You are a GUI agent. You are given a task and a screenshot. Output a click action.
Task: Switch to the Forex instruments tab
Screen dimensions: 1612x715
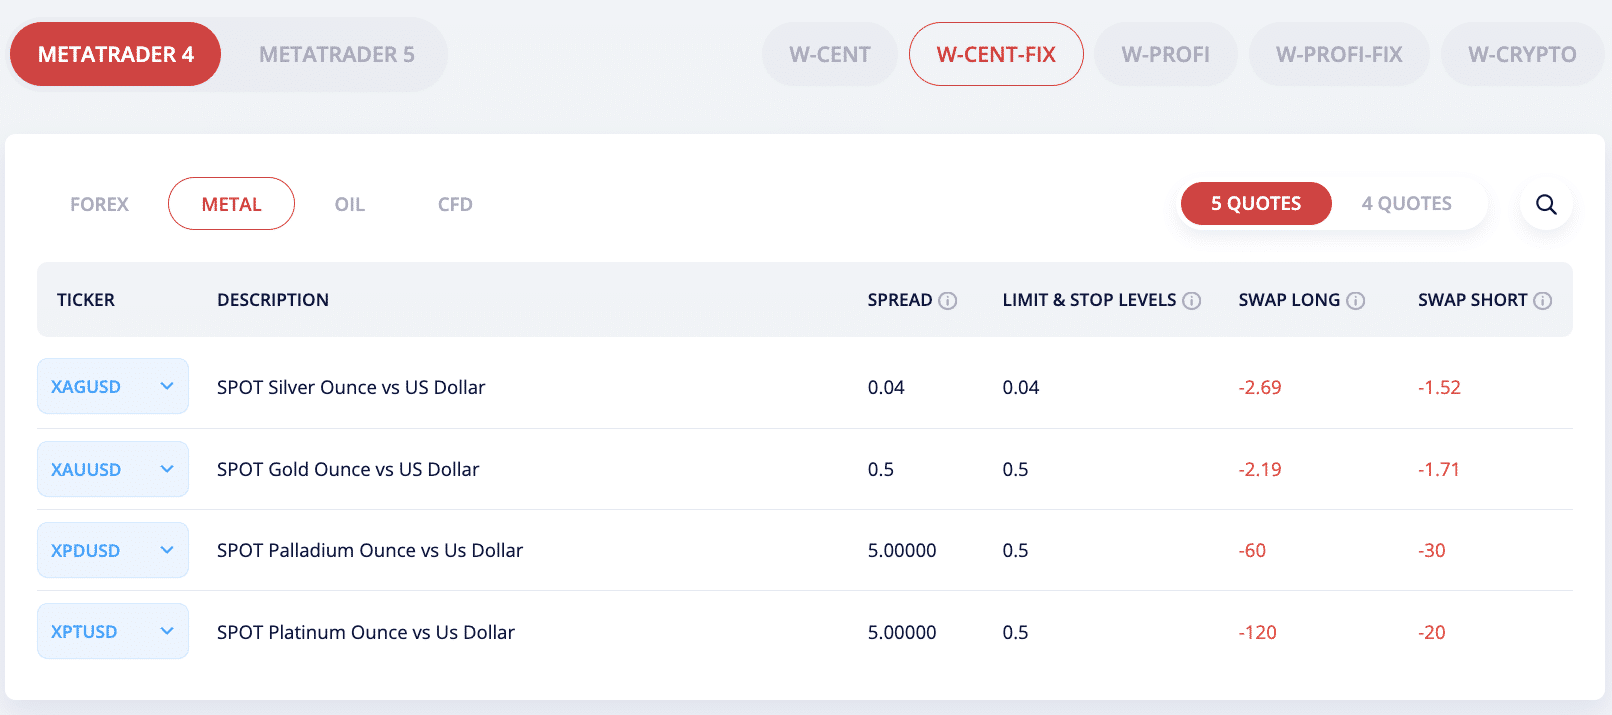point(99,204)
